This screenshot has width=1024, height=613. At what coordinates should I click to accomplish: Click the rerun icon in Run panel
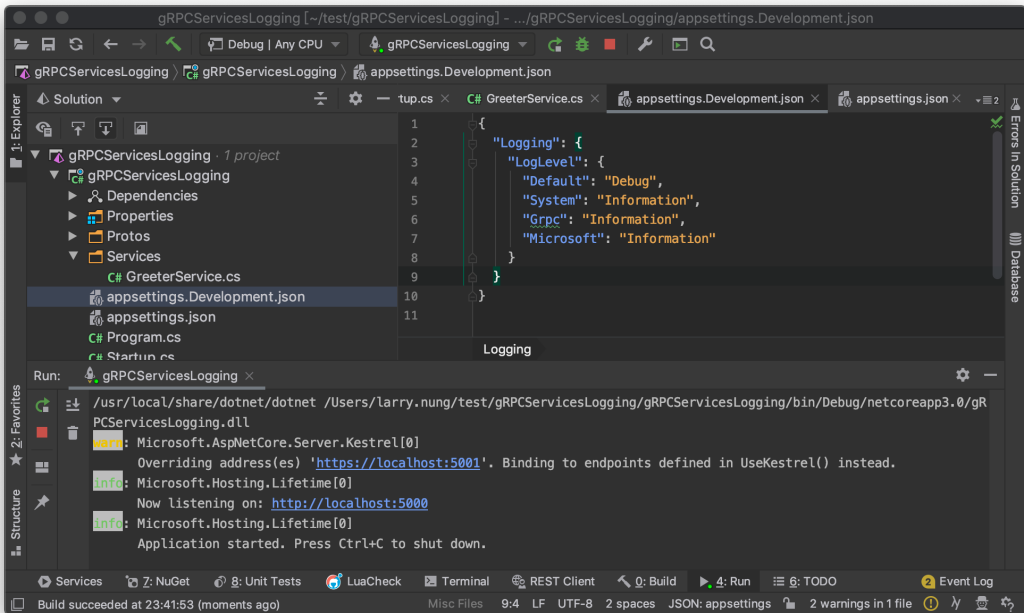point(42,405)
